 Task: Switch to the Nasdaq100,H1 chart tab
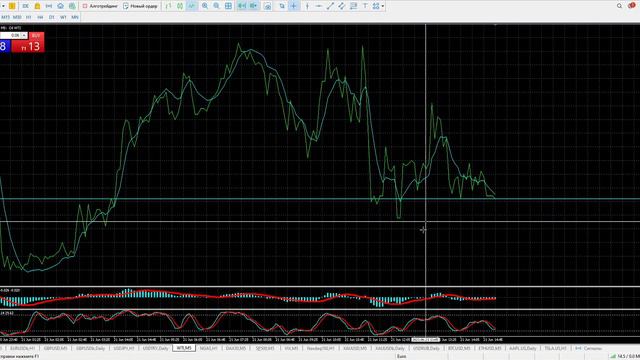point(320,348)
